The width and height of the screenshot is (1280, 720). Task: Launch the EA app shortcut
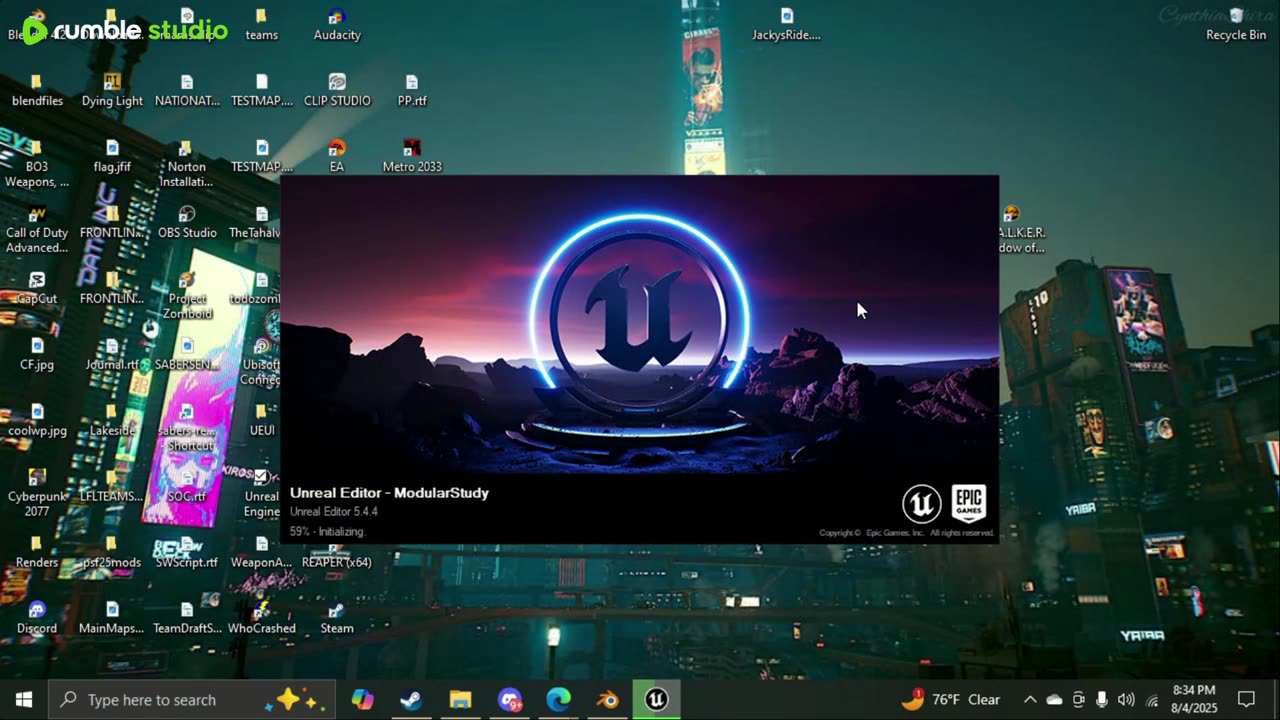337,157
